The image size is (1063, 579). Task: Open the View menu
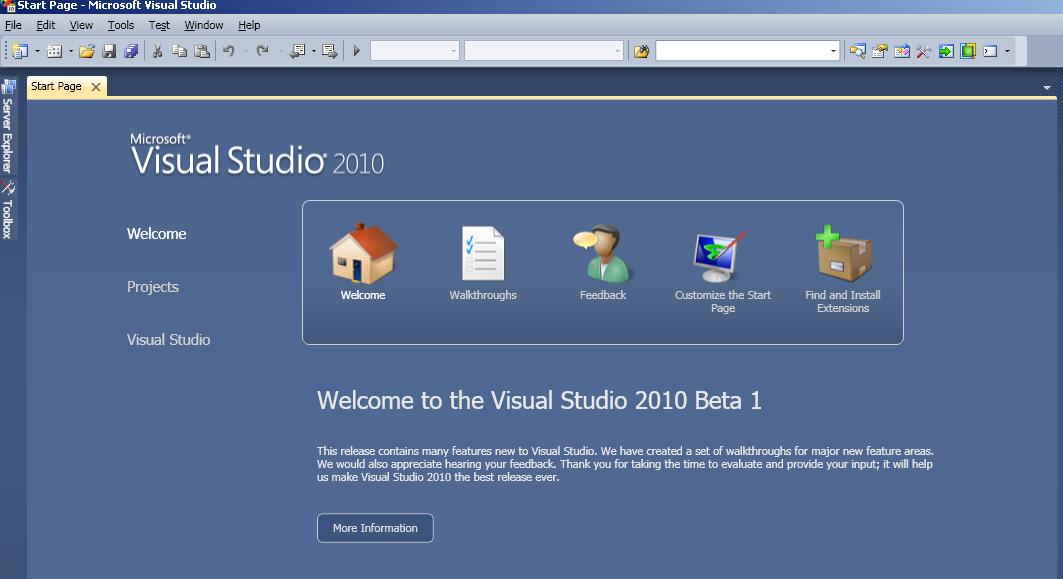click(81, 25)
